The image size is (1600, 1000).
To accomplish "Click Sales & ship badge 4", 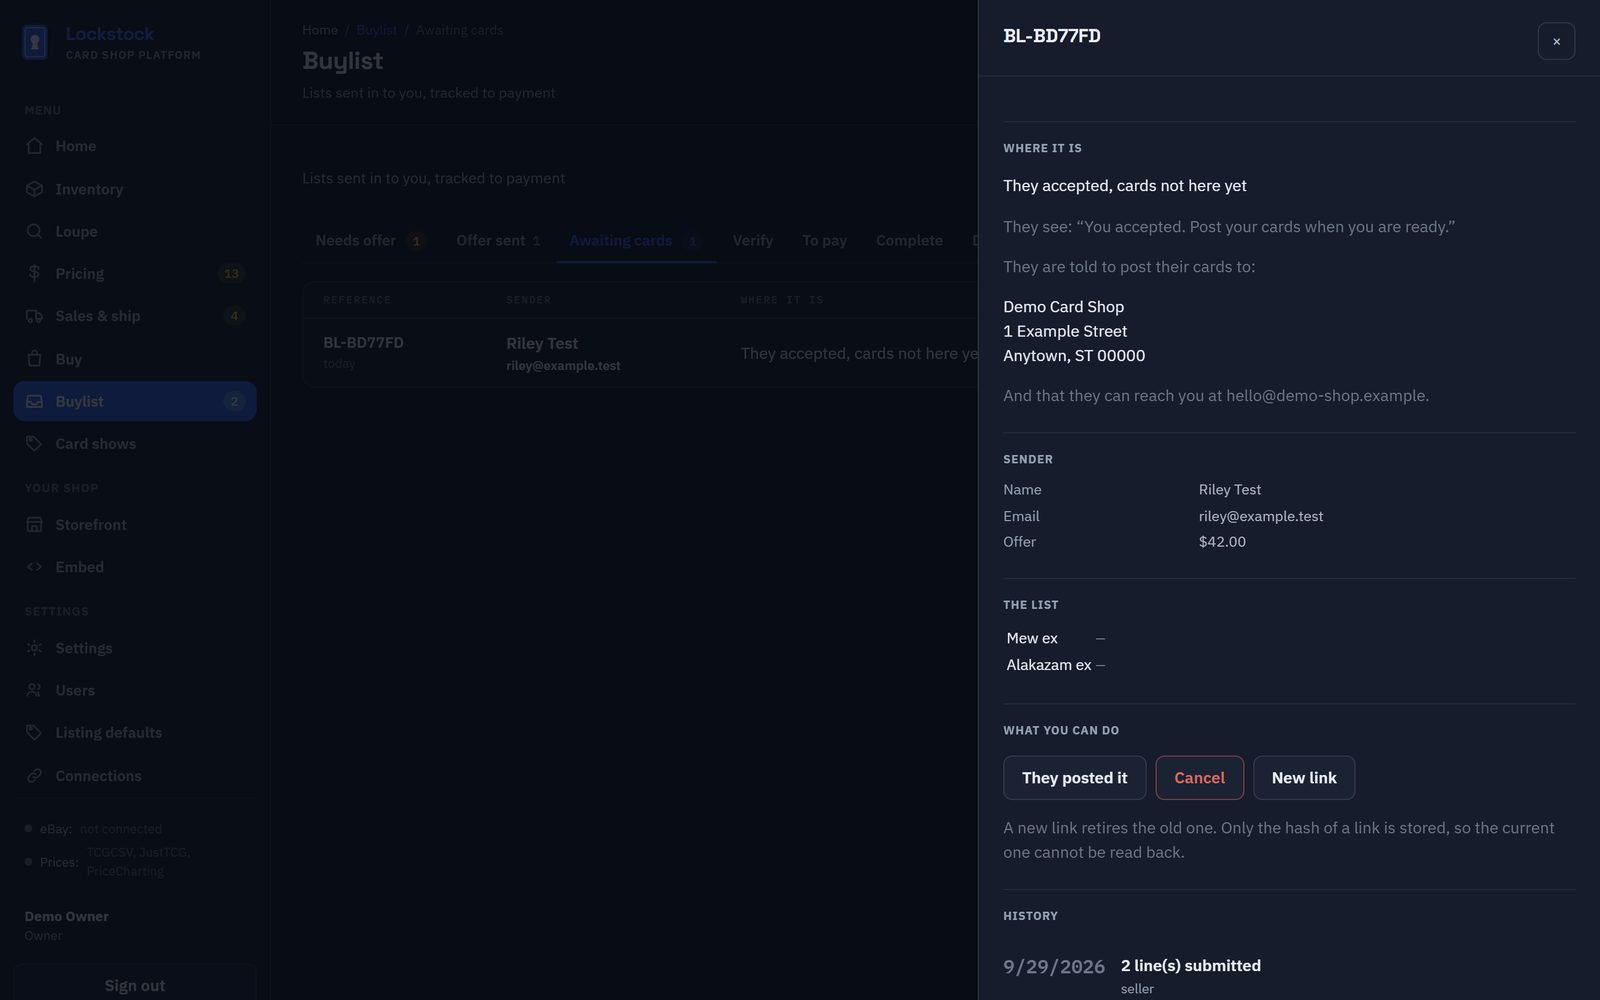I will point(234,316).
